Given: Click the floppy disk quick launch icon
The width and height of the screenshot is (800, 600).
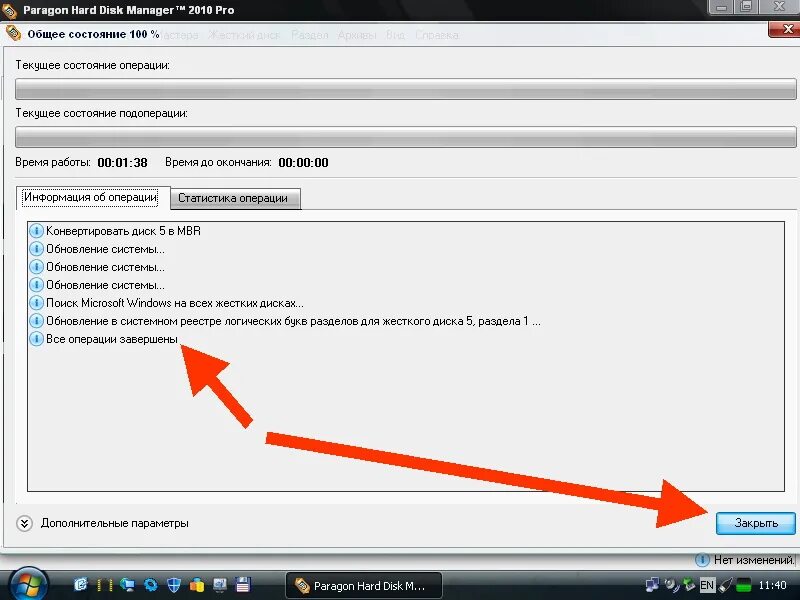Looking at the screenshot, I should pyautogui.click(x=243, y=585).
